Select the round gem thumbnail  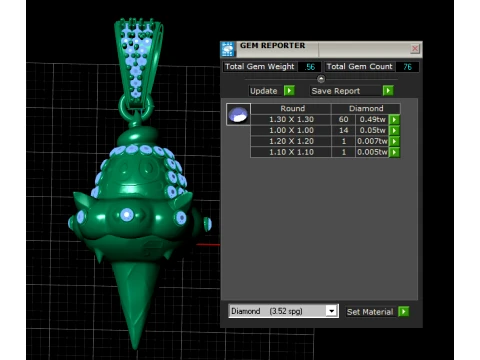tap(238, 115)
